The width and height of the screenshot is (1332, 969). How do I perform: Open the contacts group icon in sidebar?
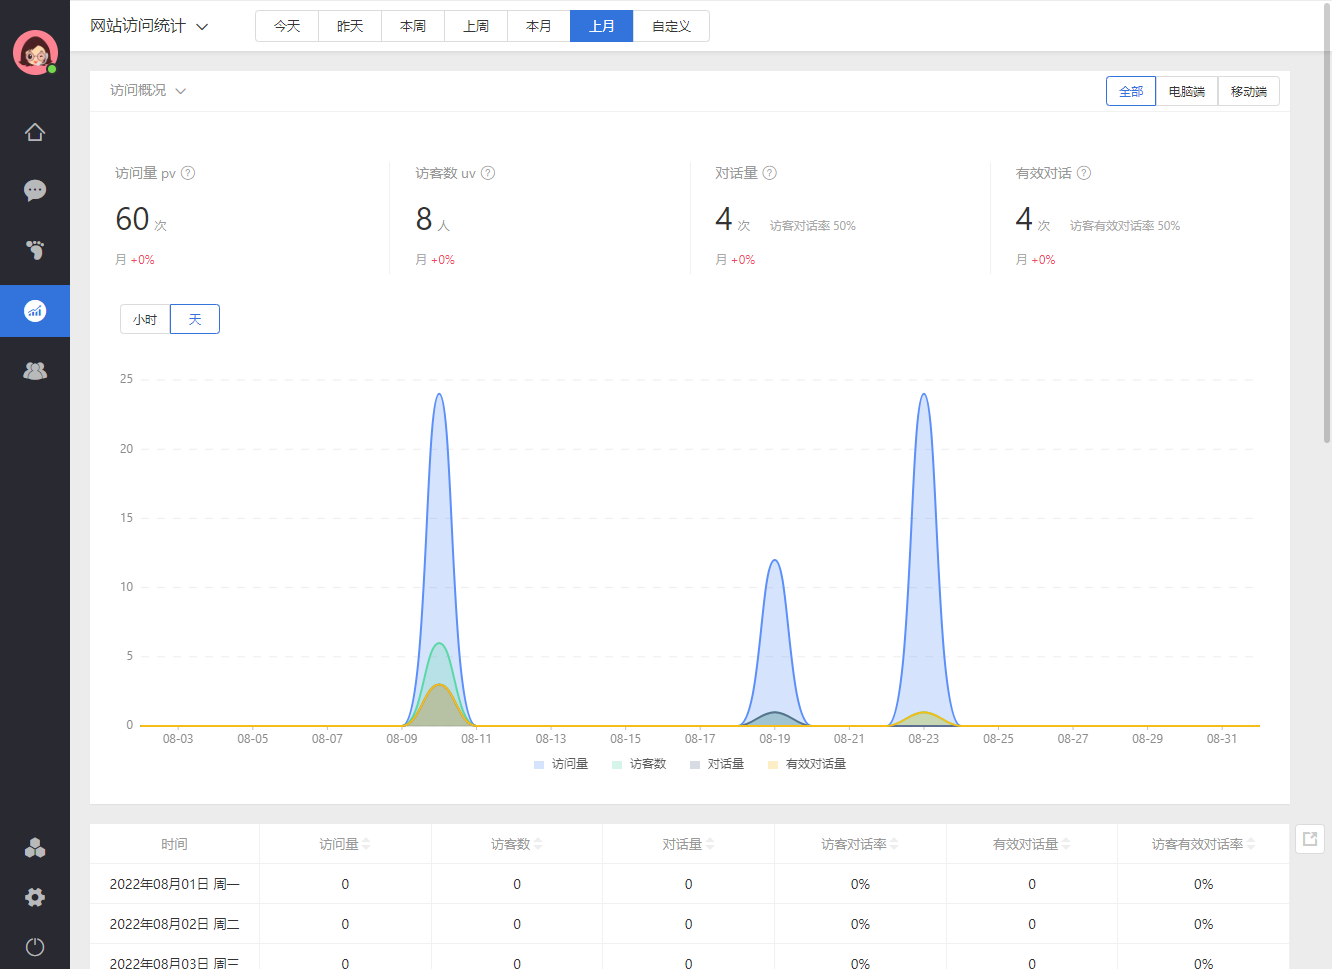[35, 371]
